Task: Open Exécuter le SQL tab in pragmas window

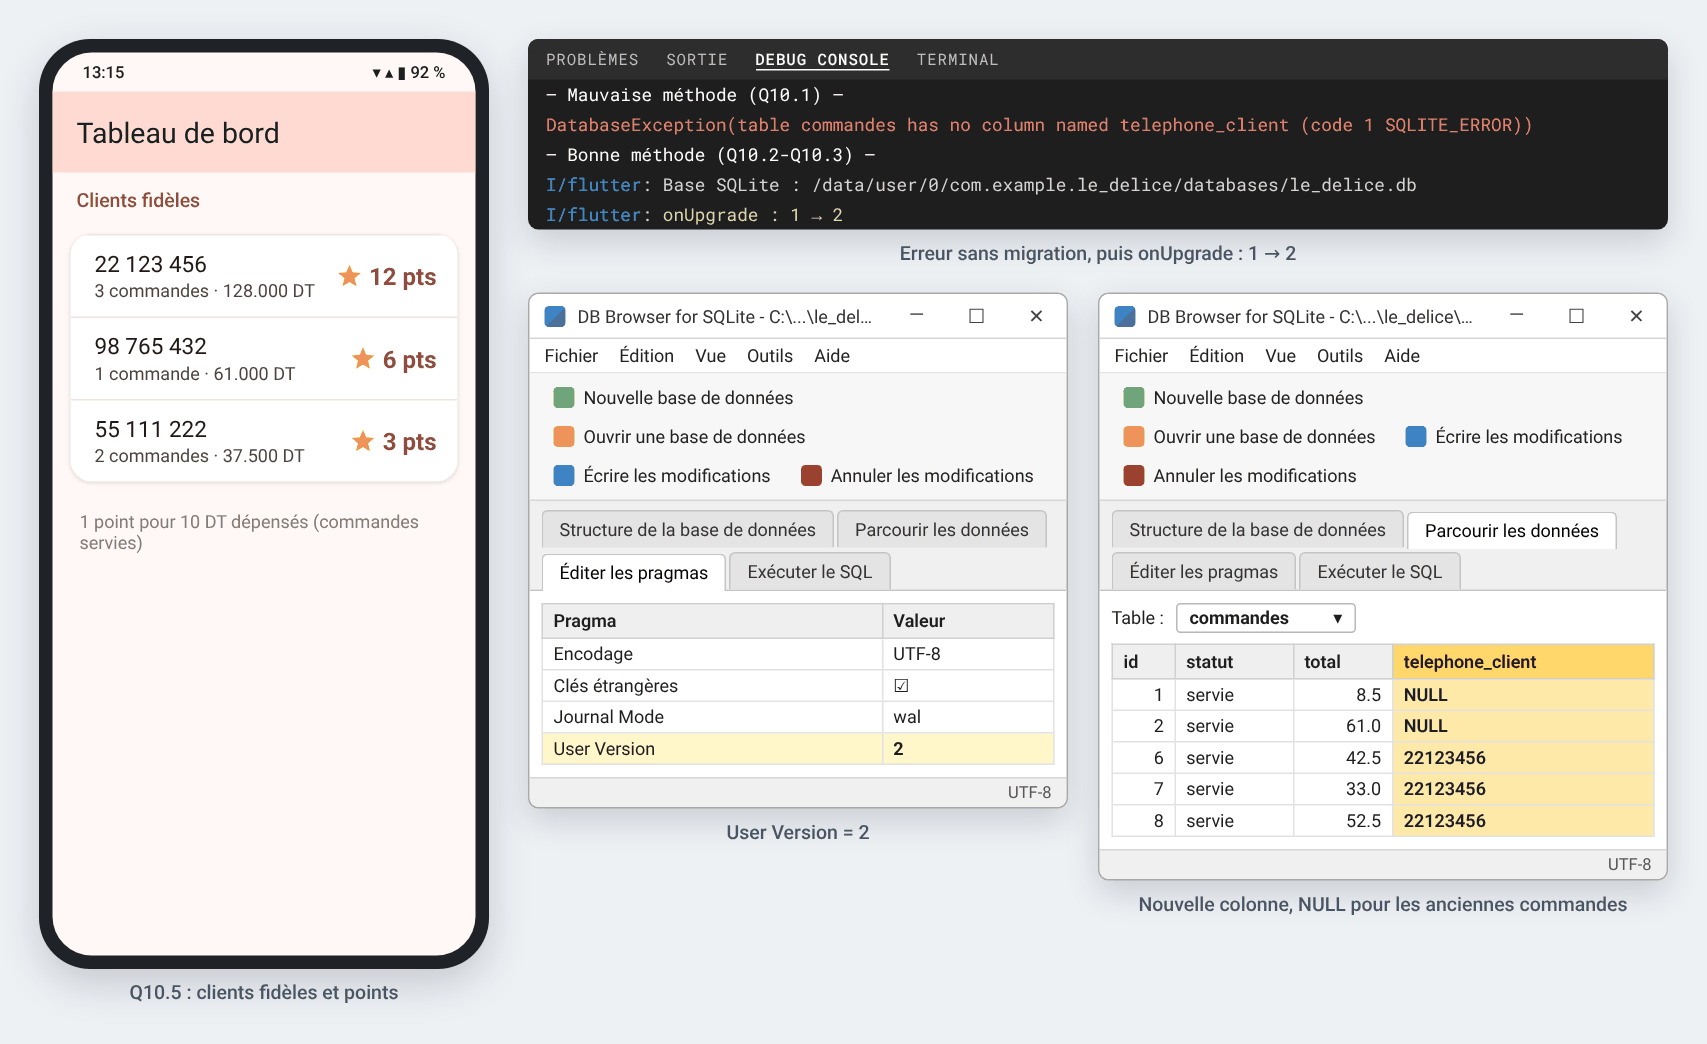Action: (x=810, y=572)
